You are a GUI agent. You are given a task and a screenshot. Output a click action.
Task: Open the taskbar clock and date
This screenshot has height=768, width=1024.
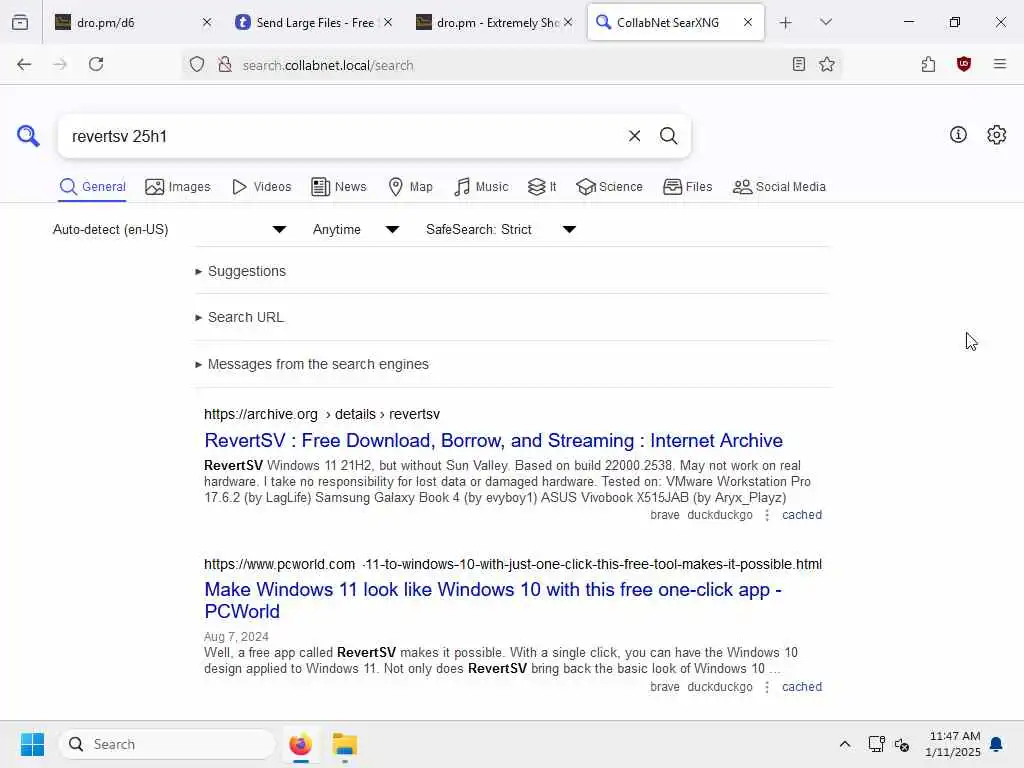click(x=953, y=744)
